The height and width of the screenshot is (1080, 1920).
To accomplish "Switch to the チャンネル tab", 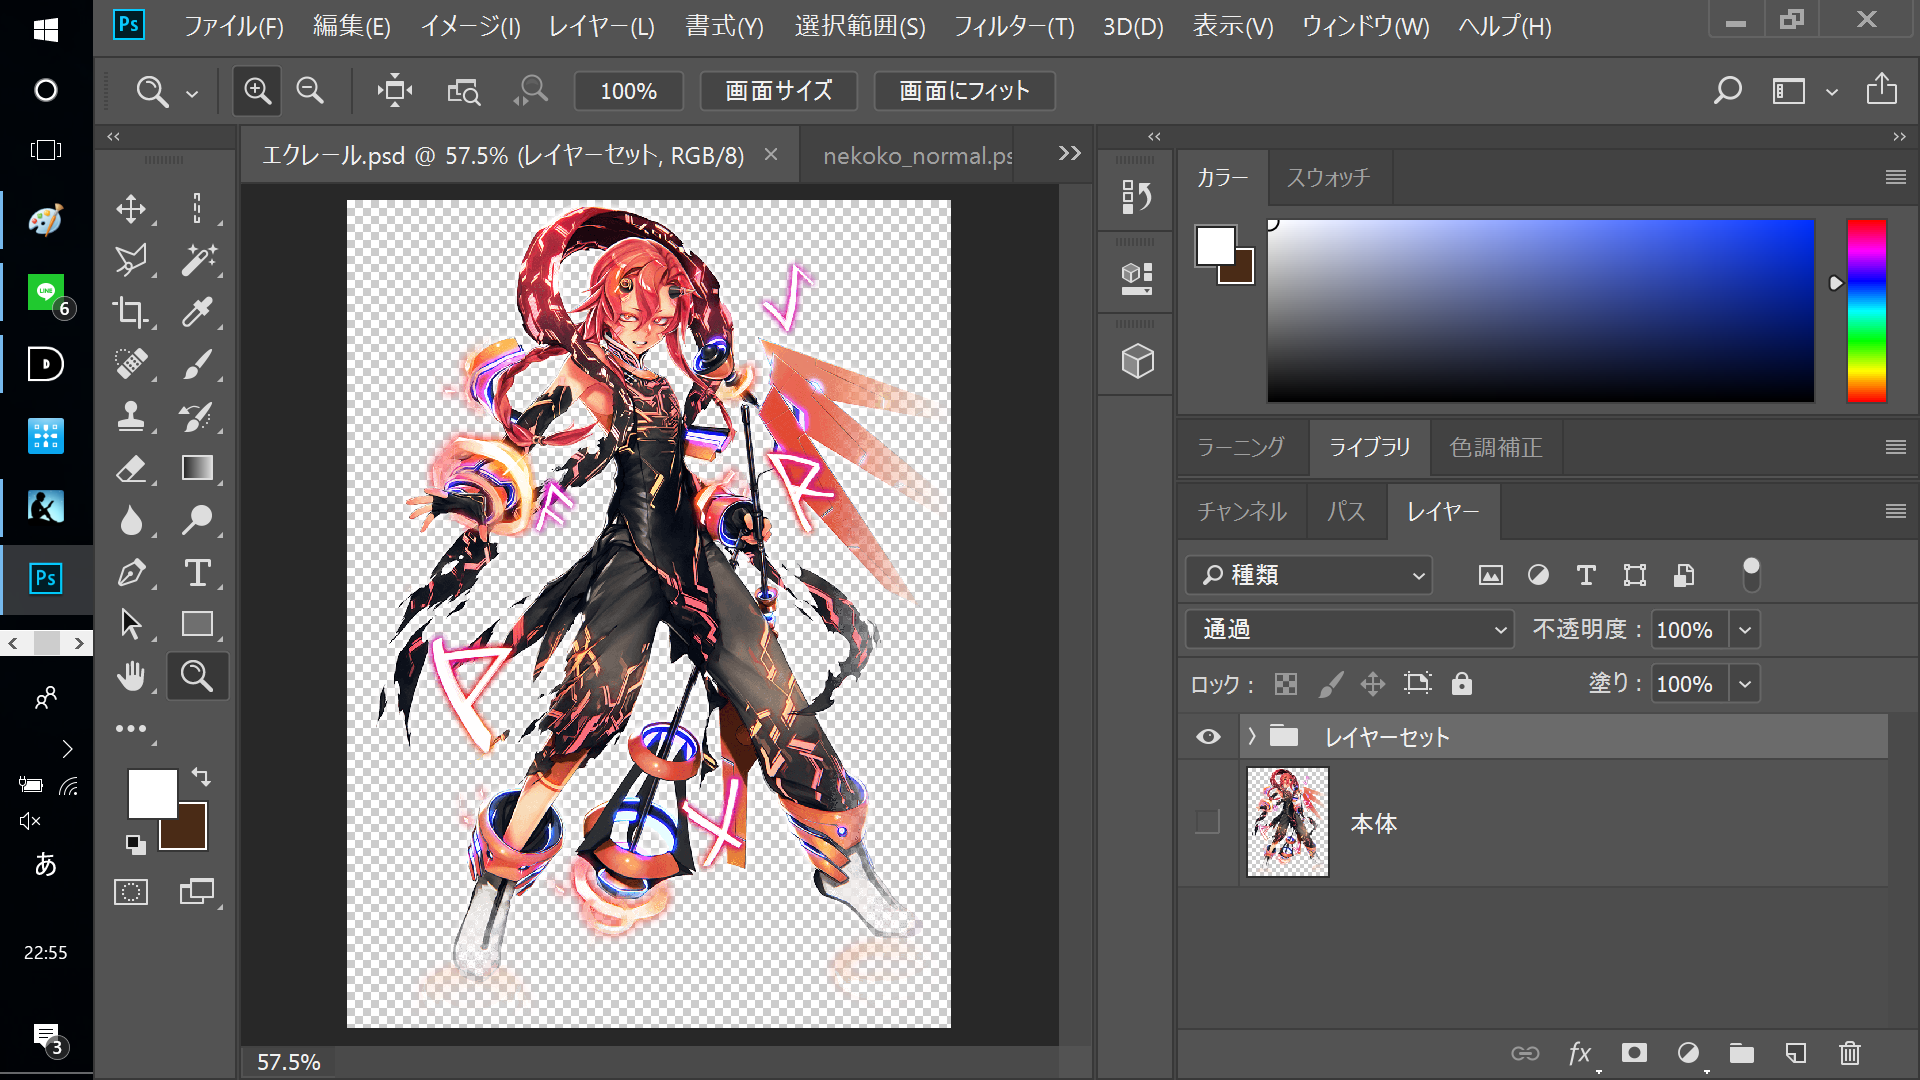I will 1242,512.
